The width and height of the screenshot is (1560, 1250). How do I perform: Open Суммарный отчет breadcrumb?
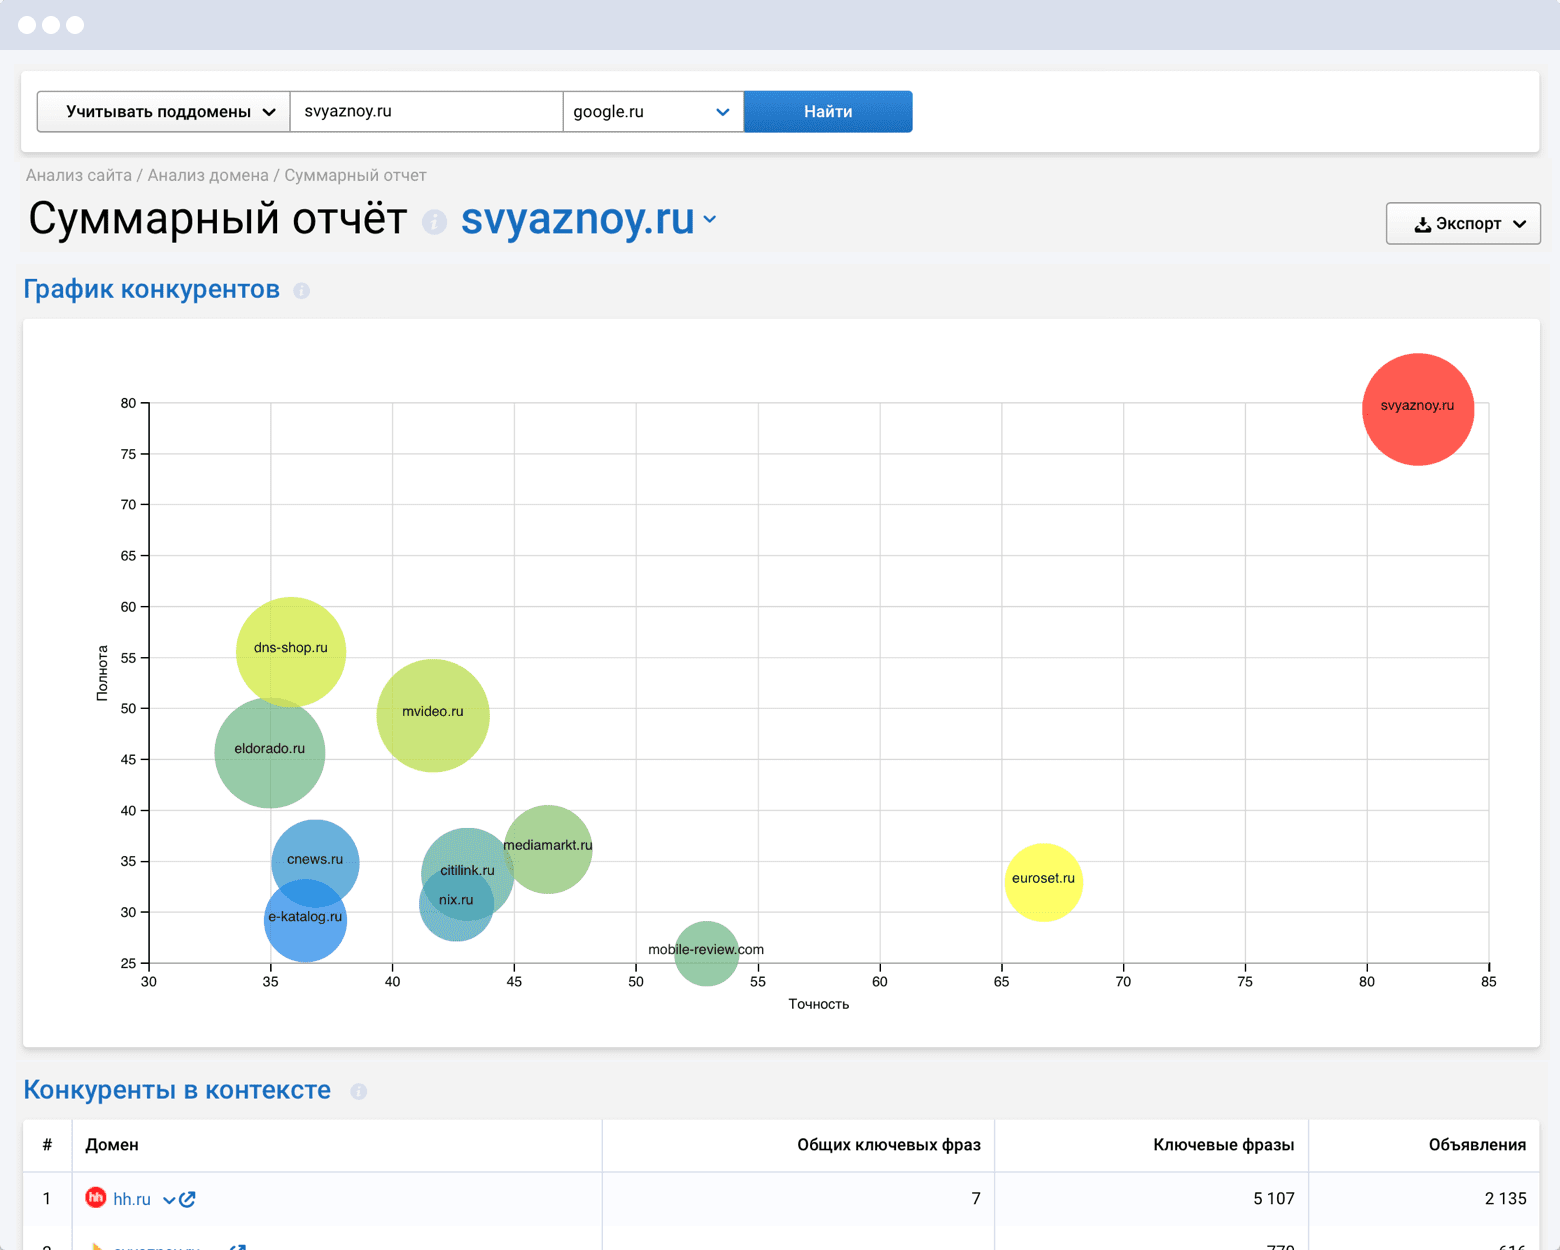355,175
